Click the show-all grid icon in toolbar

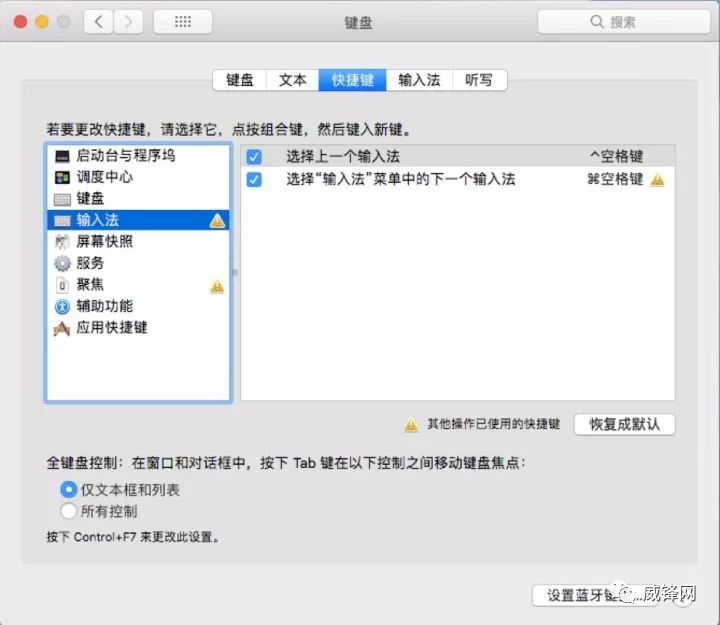coord(182,21)
